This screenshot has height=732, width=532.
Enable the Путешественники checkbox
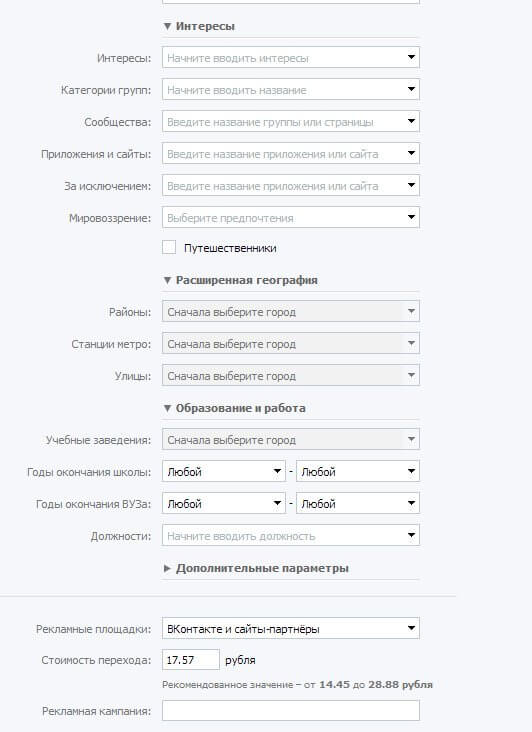(169, 247)
